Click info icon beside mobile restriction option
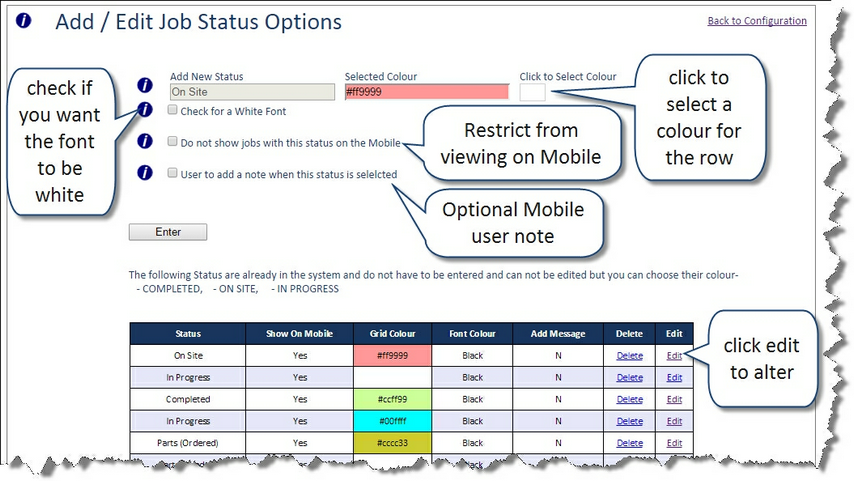Image resolution: width=854 pixels, height=481 pixels. (x=145, y=142)
